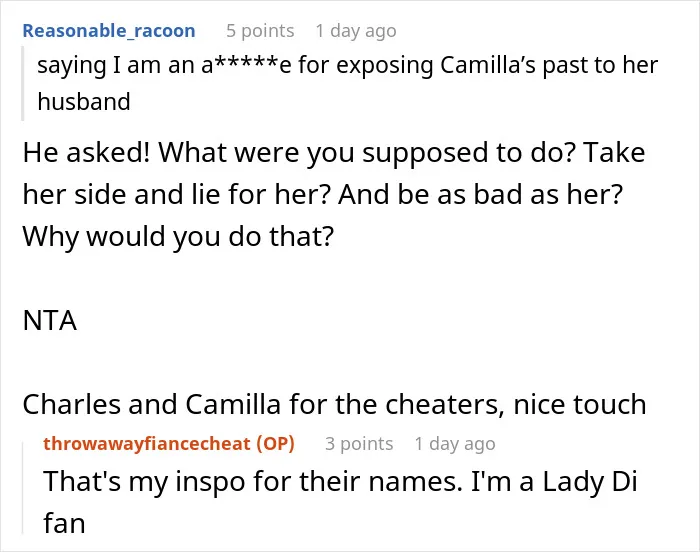Click the word fan ending the reply
The height and width of the screenshot is (552, 700).
pyautogui.click(x=64, y=523)
